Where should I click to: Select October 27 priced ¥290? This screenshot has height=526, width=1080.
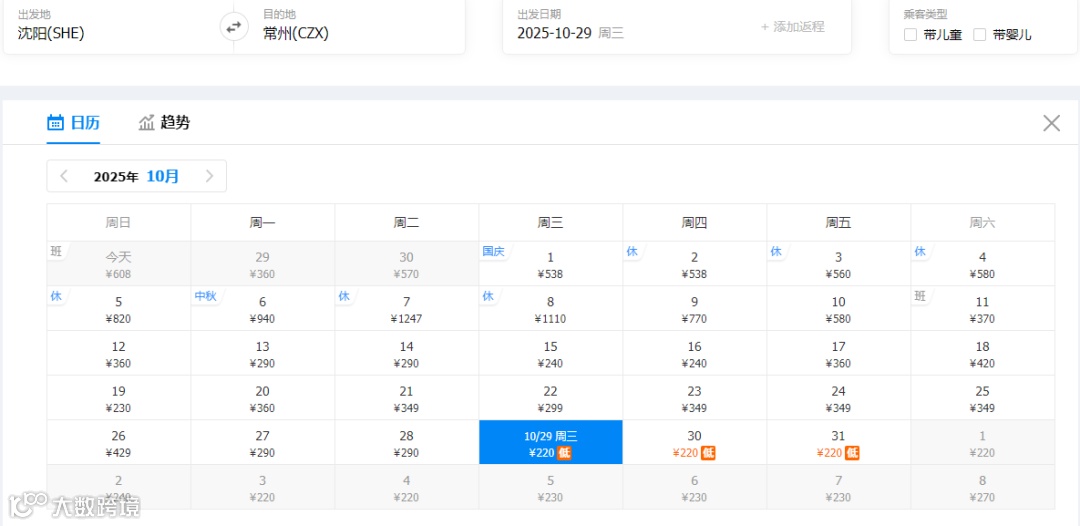[x=263, y=443]
